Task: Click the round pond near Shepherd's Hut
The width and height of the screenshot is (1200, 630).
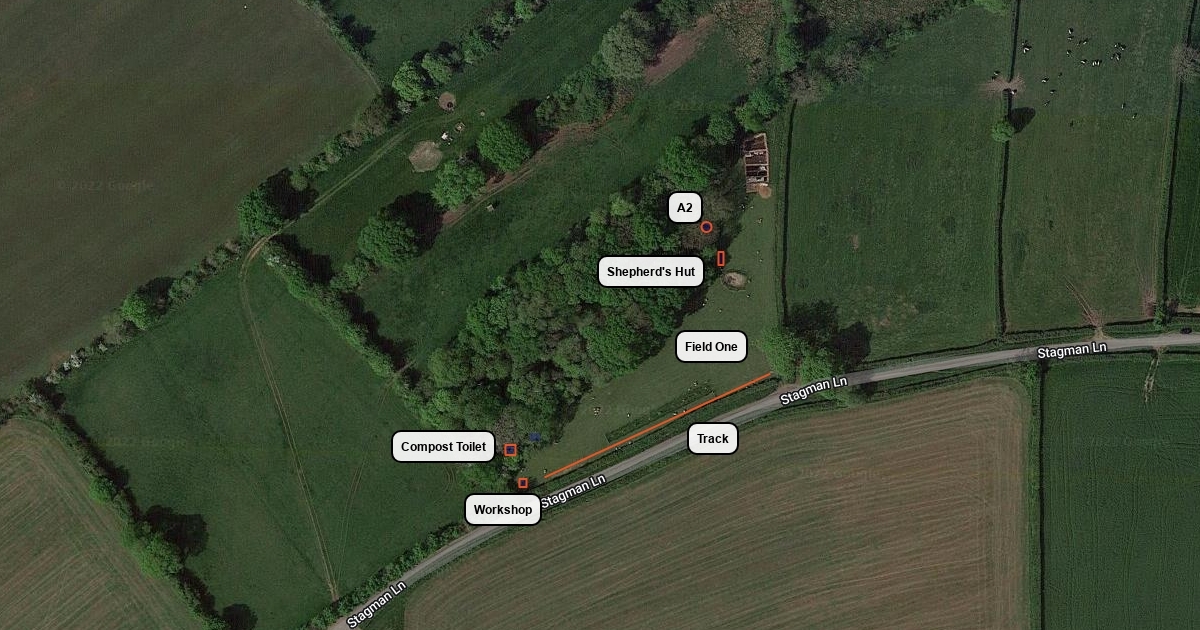Action: (735, 280)
